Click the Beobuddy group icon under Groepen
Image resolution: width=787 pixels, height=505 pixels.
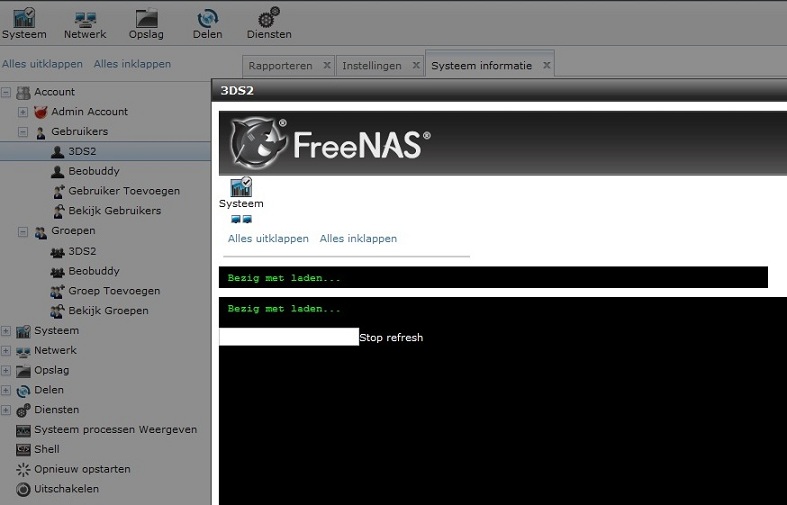point(57,272)
